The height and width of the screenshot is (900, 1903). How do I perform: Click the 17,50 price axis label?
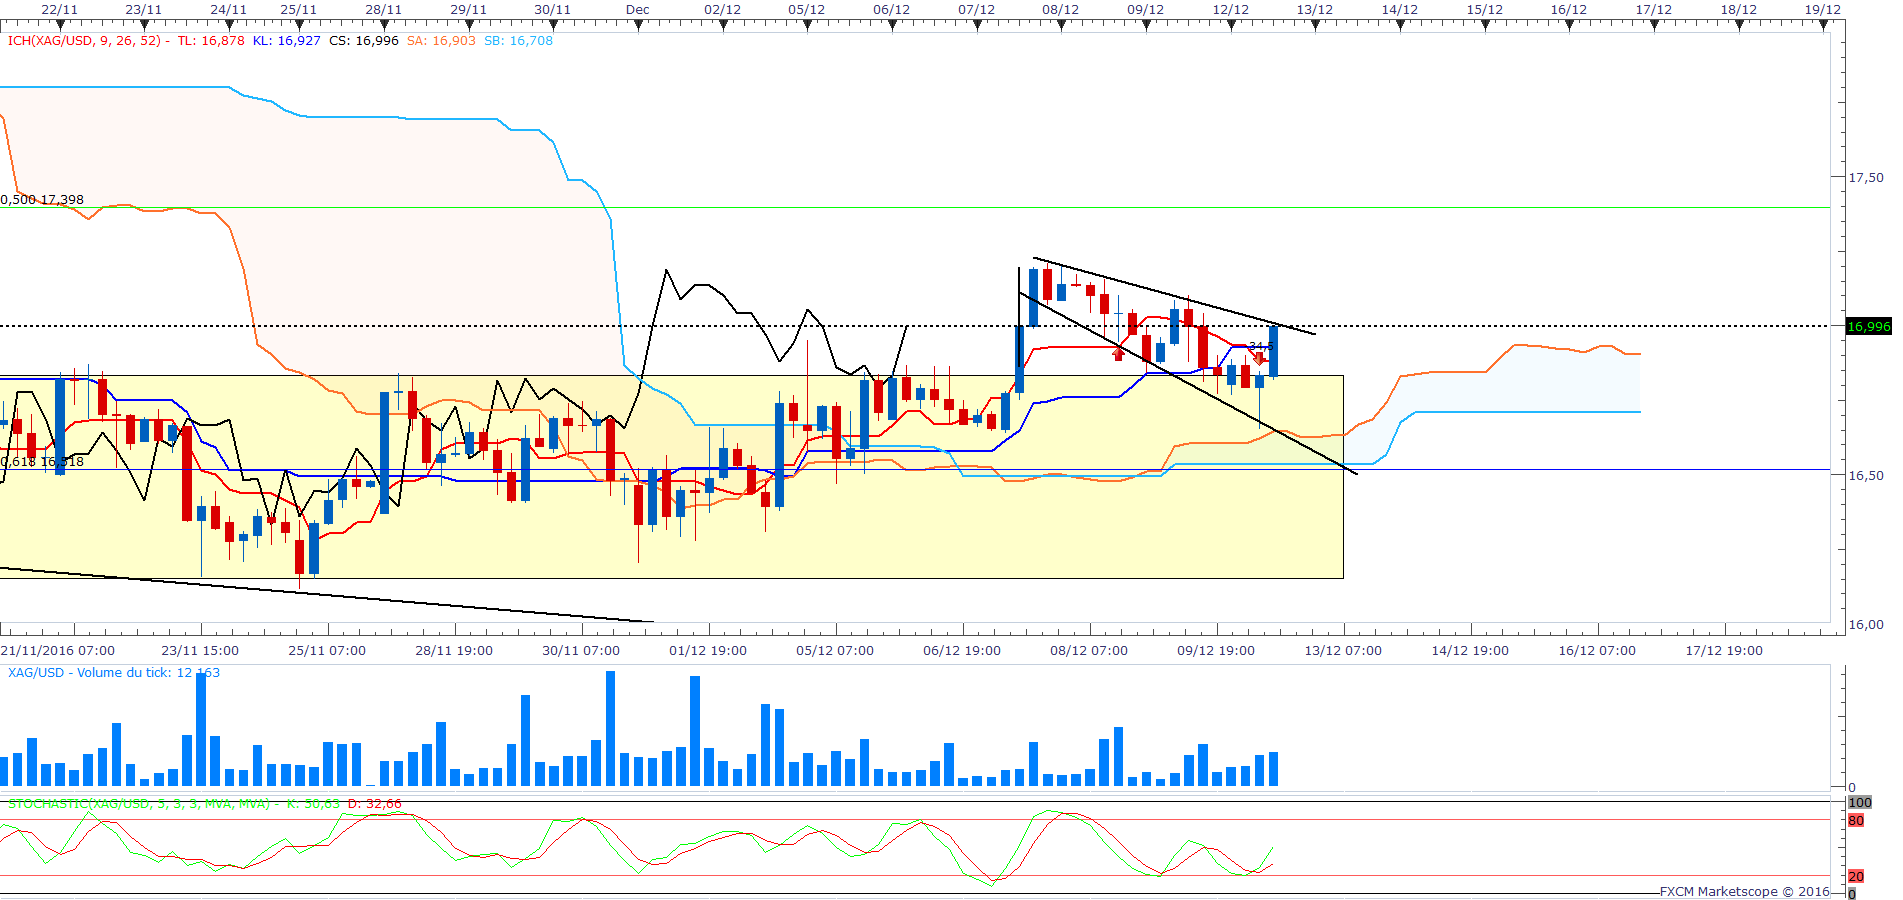tap(1865, 178)
